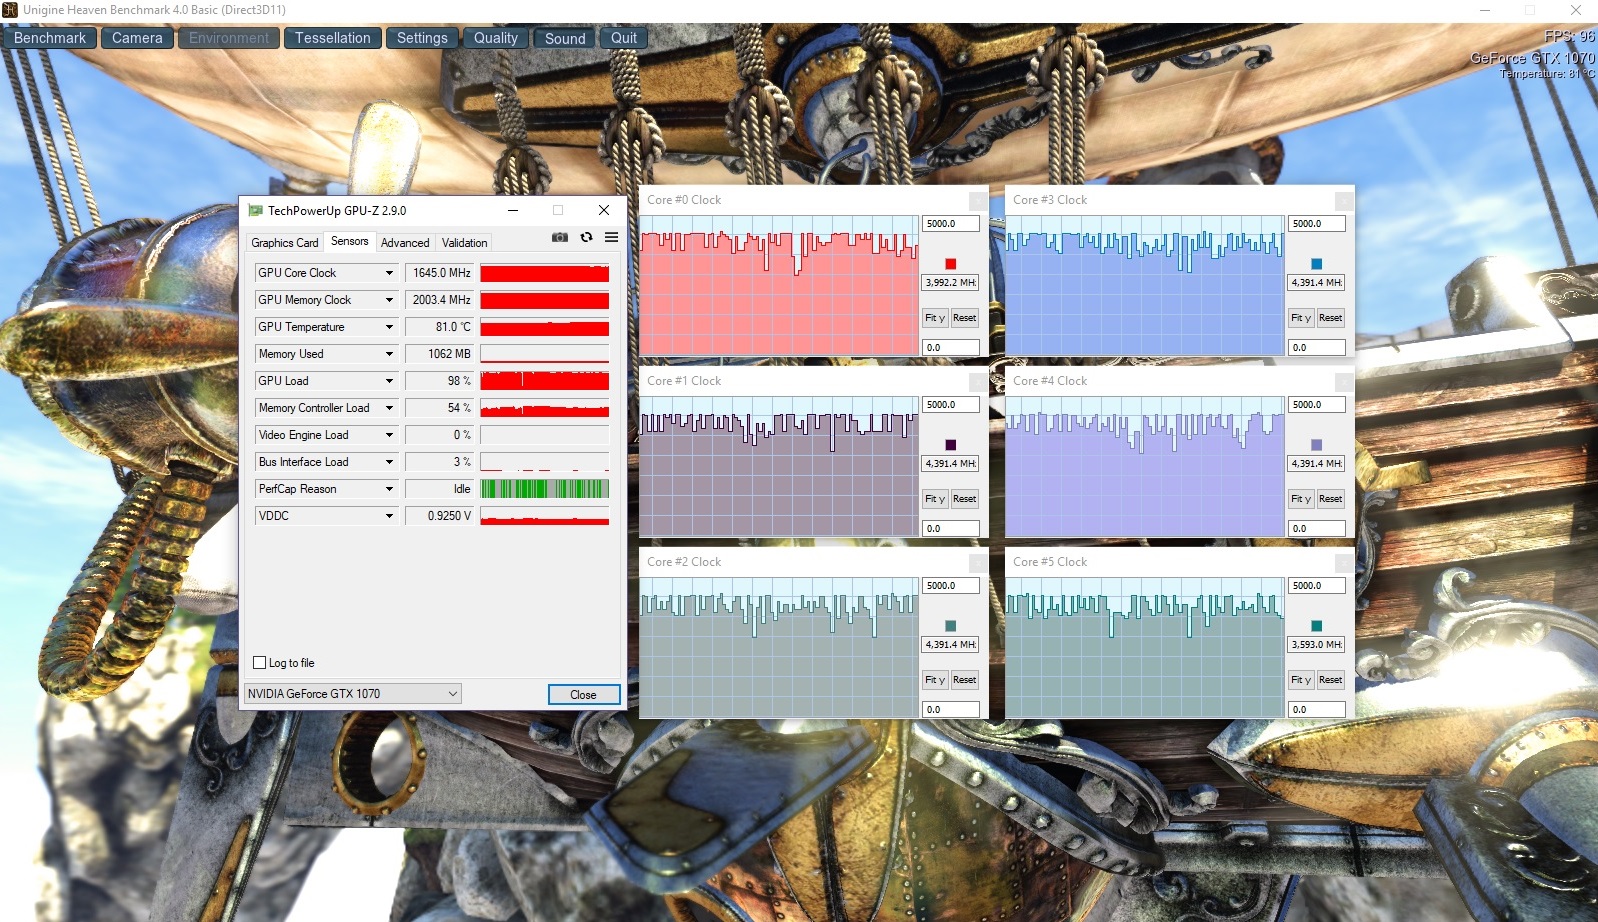Click the GPU-Z refresh sensors icon
1598x922 pixels.
click(x=586, y=237)
